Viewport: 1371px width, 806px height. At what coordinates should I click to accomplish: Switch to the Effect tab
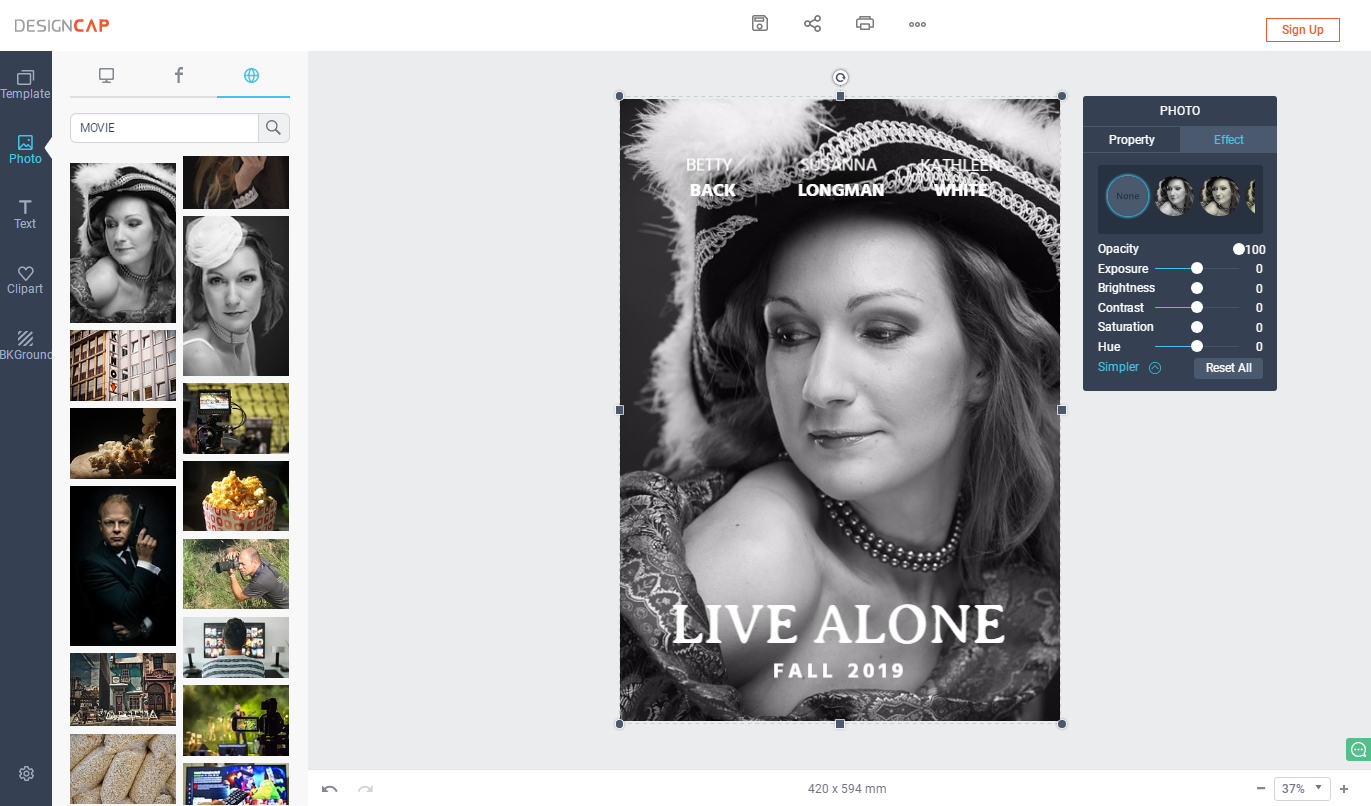click(1228, 139)
